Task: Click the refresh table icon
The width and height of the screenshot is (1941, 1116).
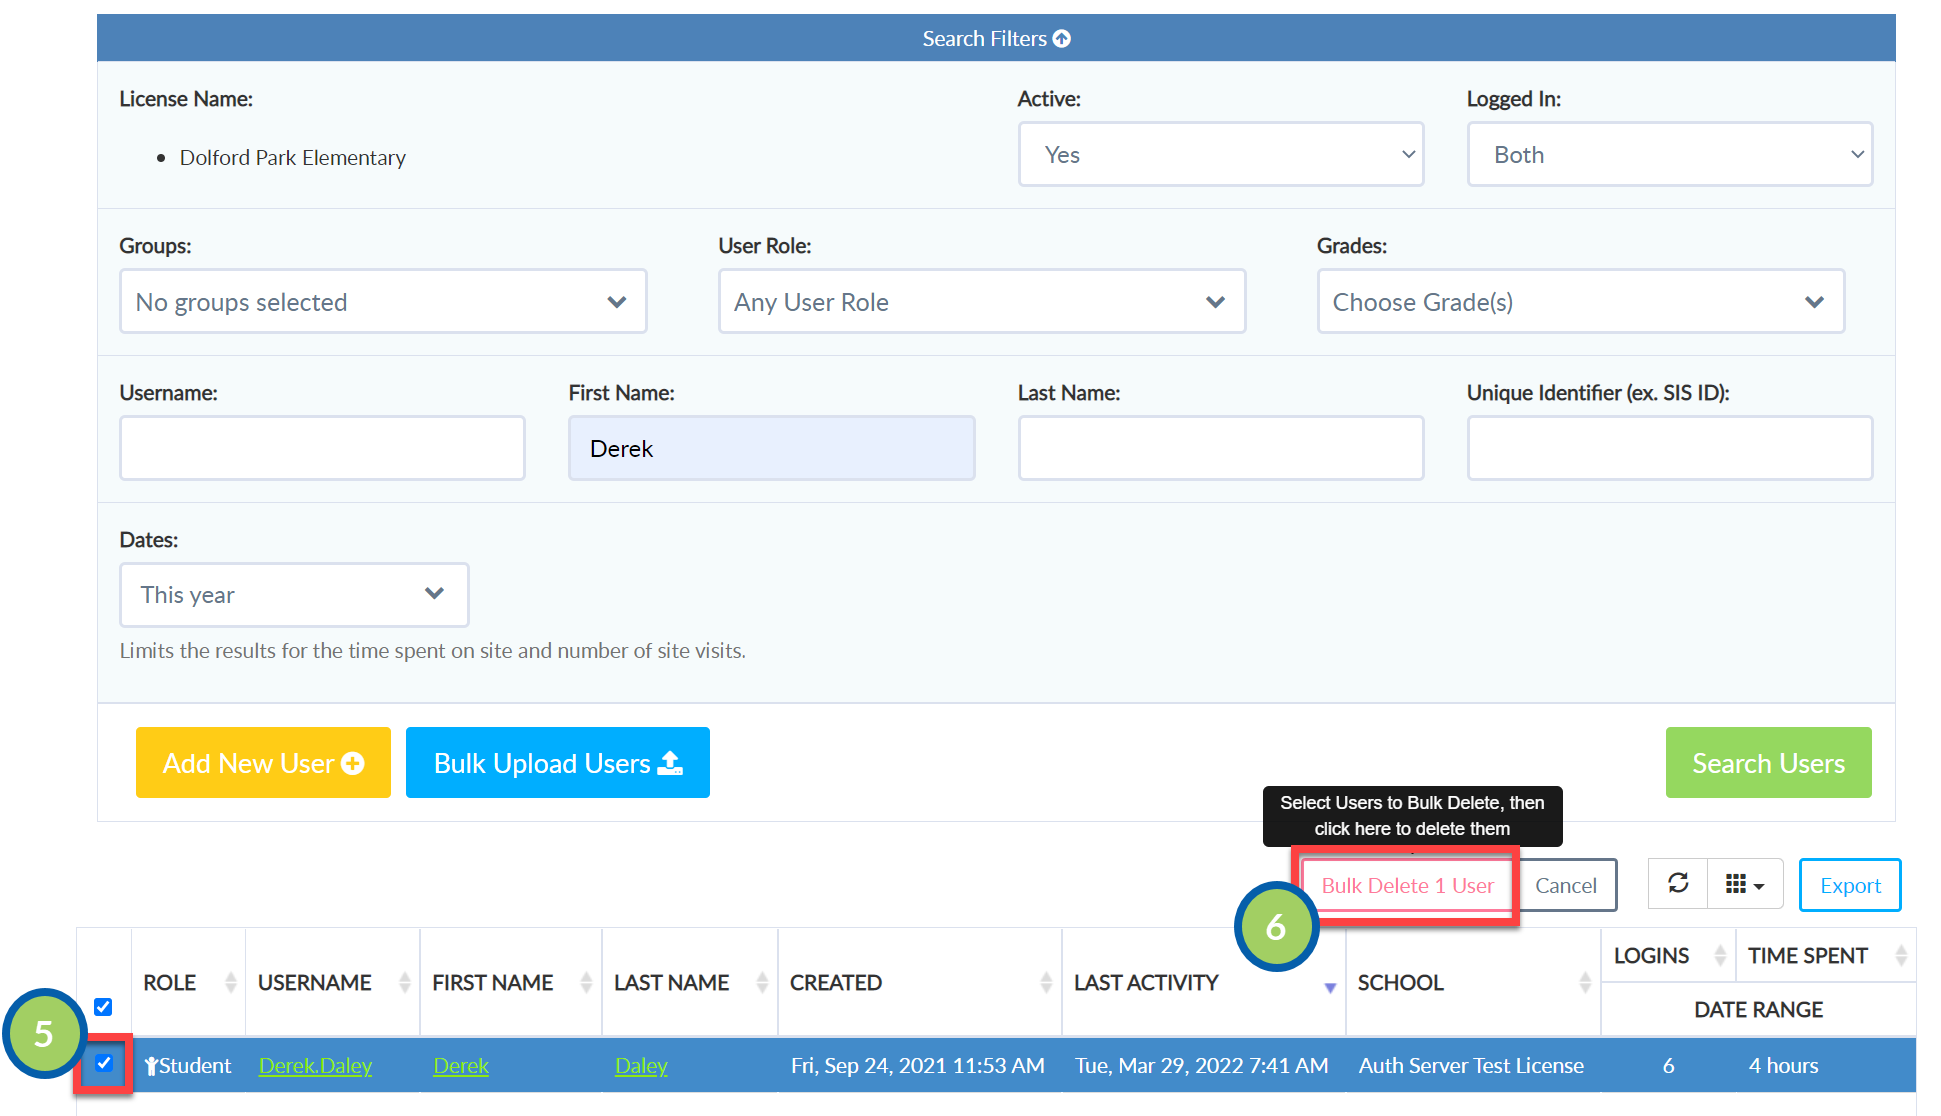Action: point(1678,884)
